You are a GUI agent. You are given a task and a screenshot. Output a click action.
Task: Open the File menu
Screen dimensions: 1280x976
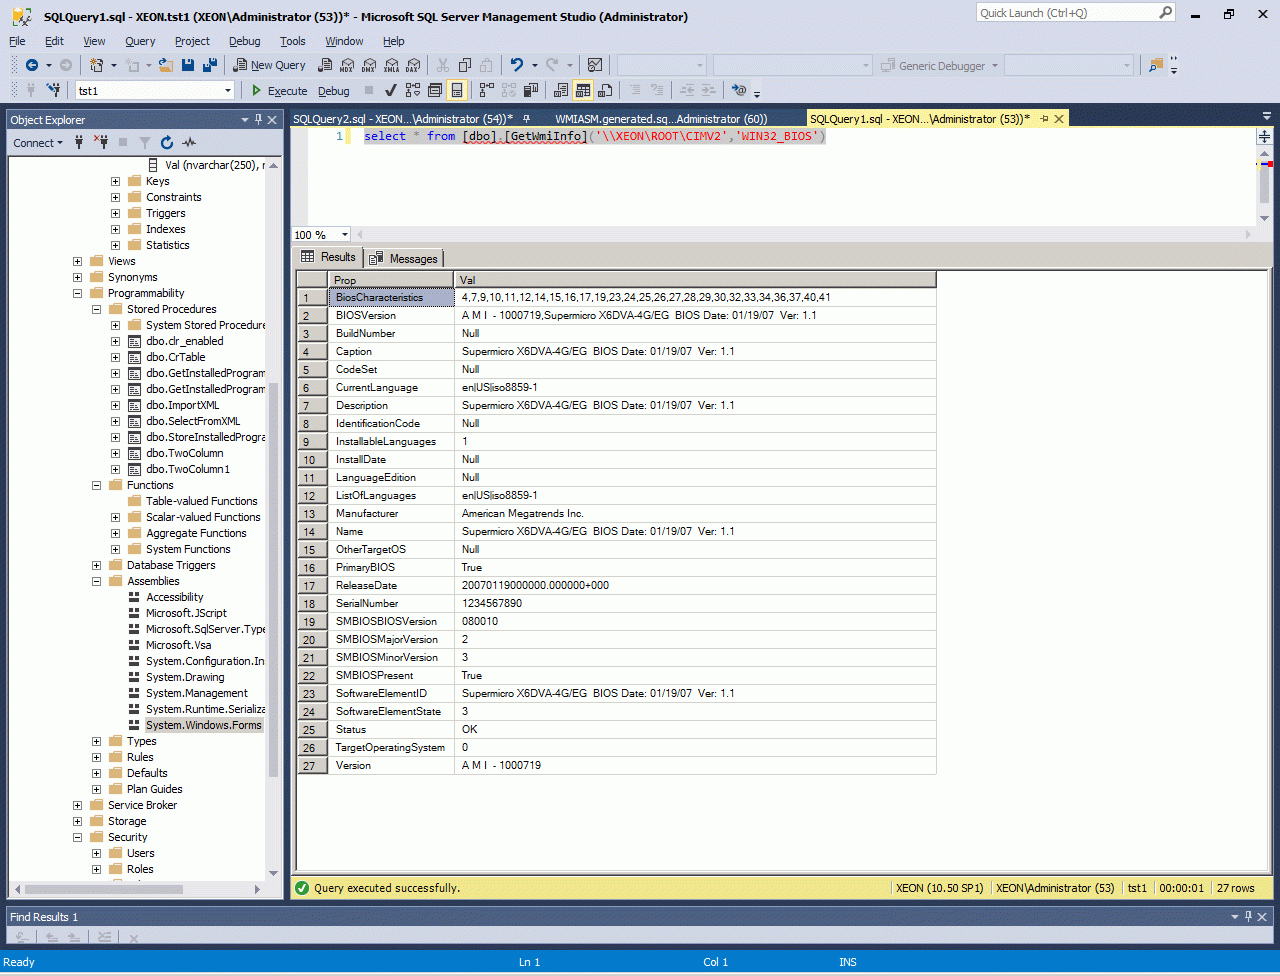[x=17, y=41]
